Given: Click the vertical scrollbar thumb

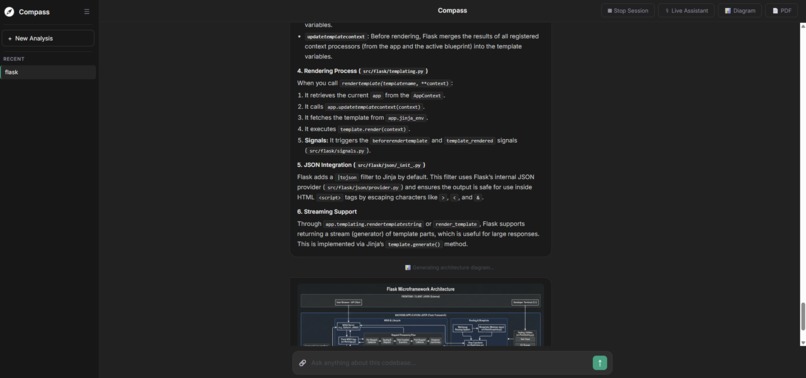Looking at the screenshot, I should pos(802,317).
